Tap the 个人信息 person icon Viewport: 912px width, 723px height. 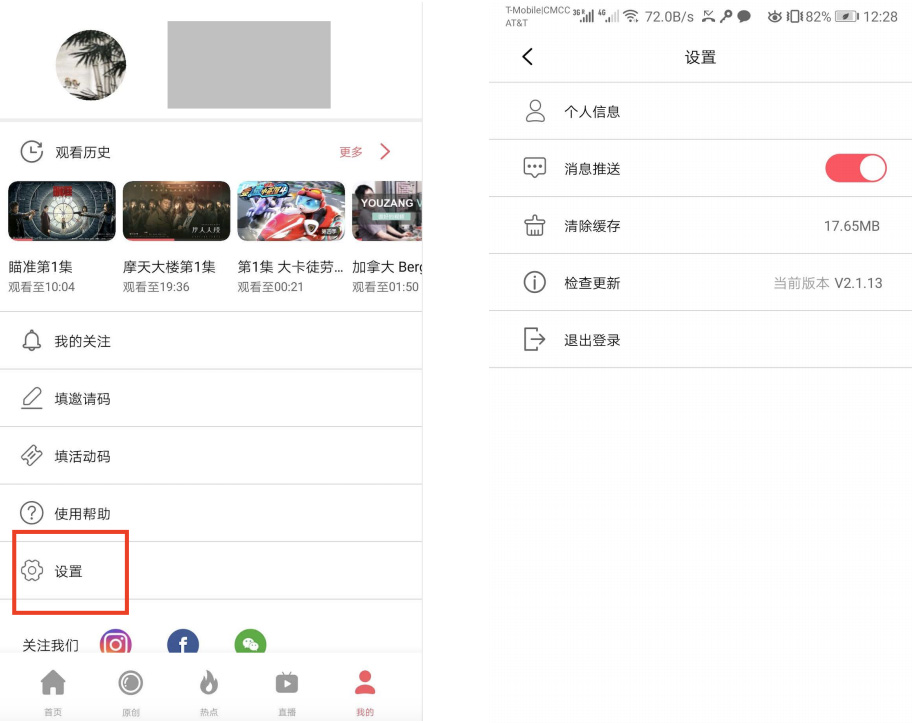[x=535, y=111]
